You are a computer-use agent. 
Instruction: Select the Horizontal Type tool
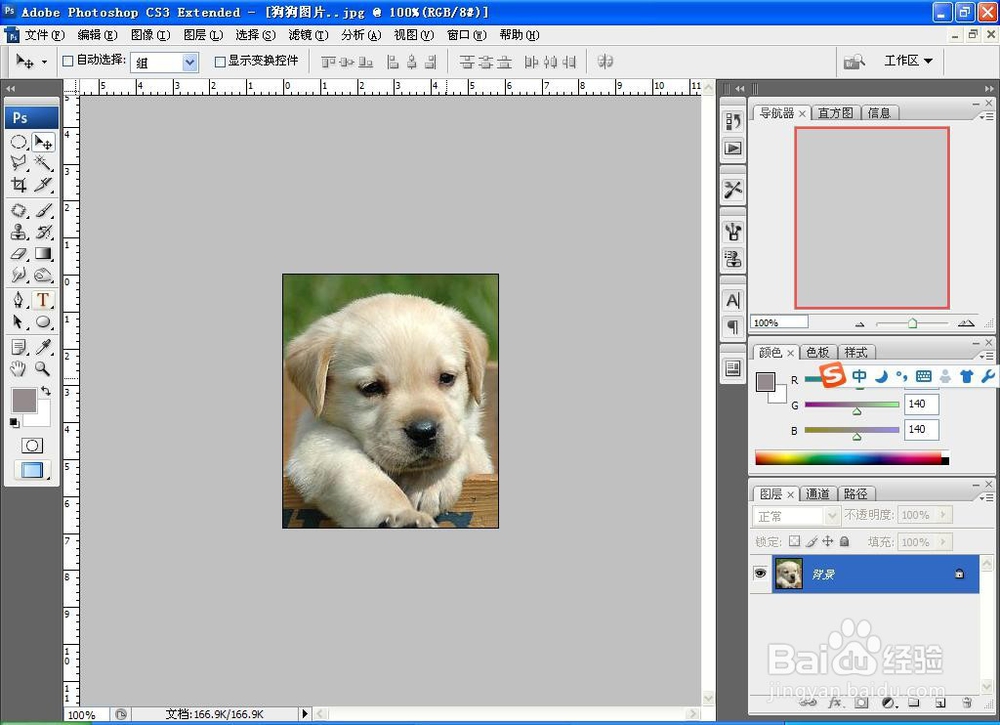43,300
